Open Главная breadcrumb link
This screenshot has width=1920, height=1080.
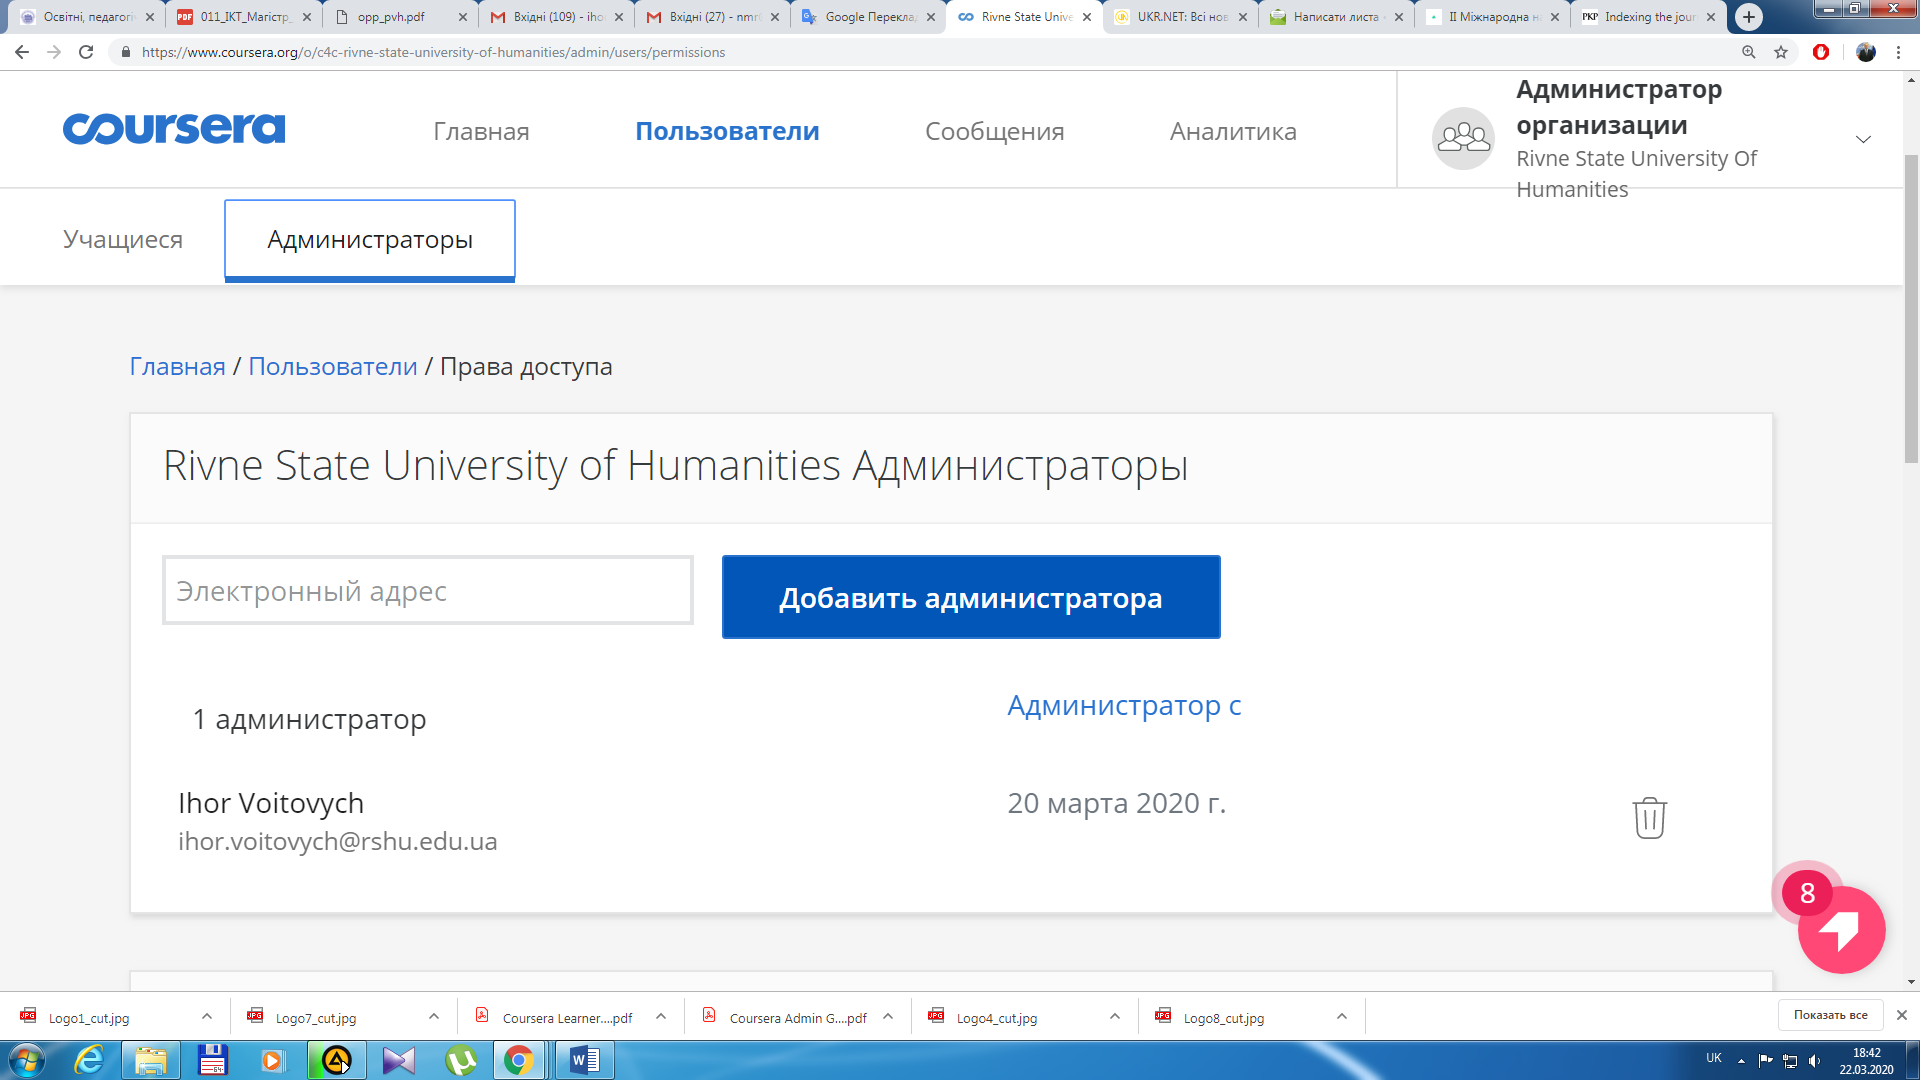click(177, 367)
